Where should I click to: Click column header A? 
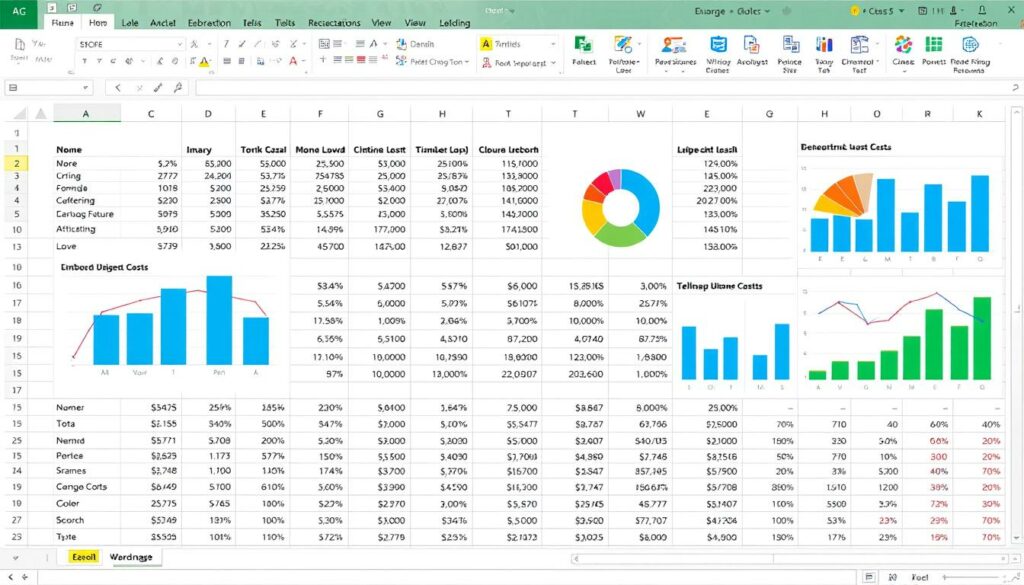(x=86, y=114)
